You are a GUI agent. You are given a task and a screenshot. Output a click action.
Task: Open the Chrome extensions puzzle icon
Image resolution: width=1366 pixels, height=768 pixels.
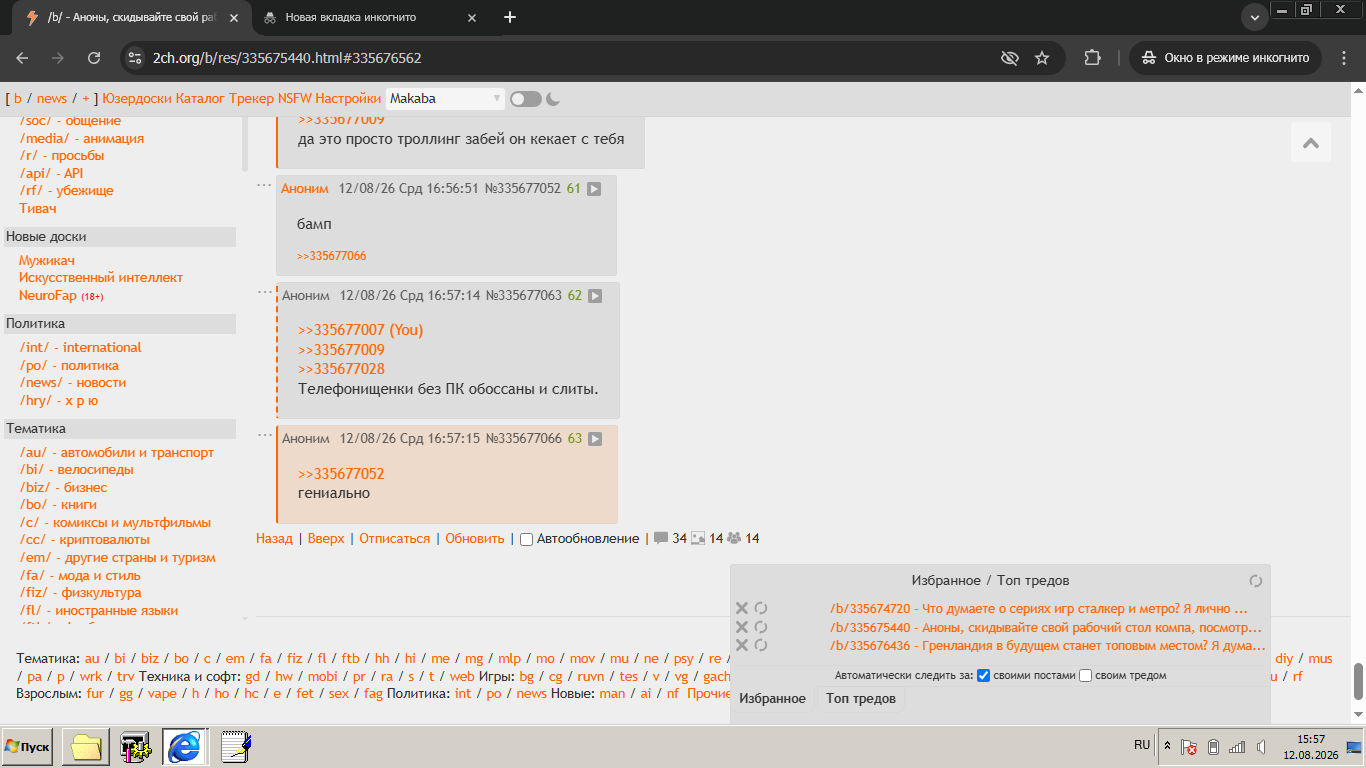[x=1092, y=58]
